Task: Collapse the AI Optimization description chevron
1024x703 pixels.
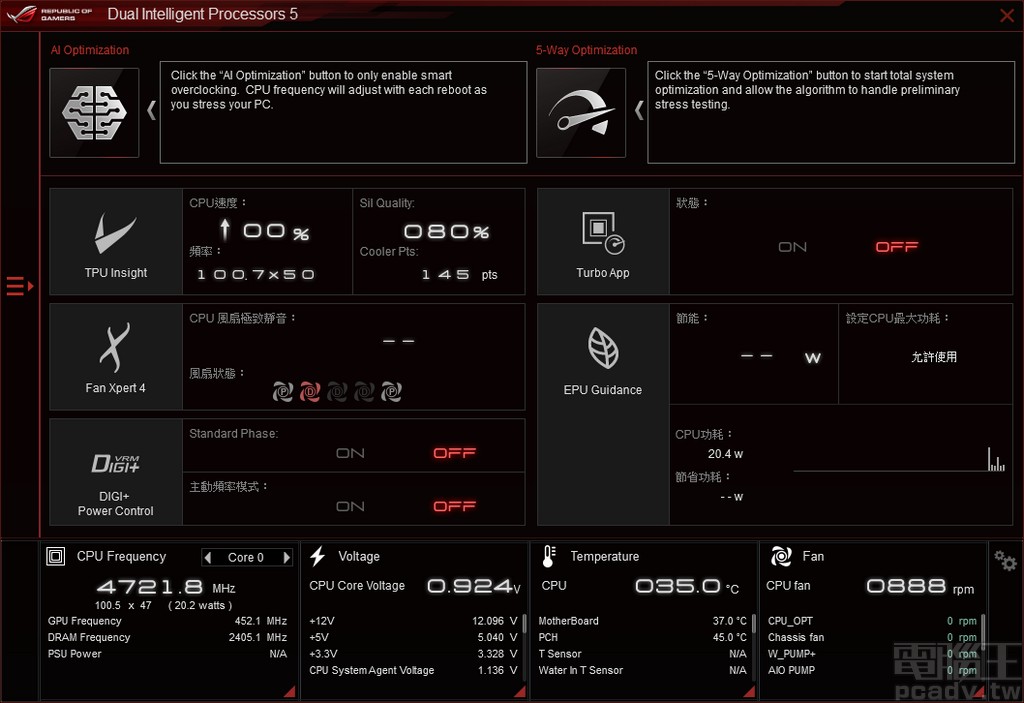Action: [x=152, y=110]
